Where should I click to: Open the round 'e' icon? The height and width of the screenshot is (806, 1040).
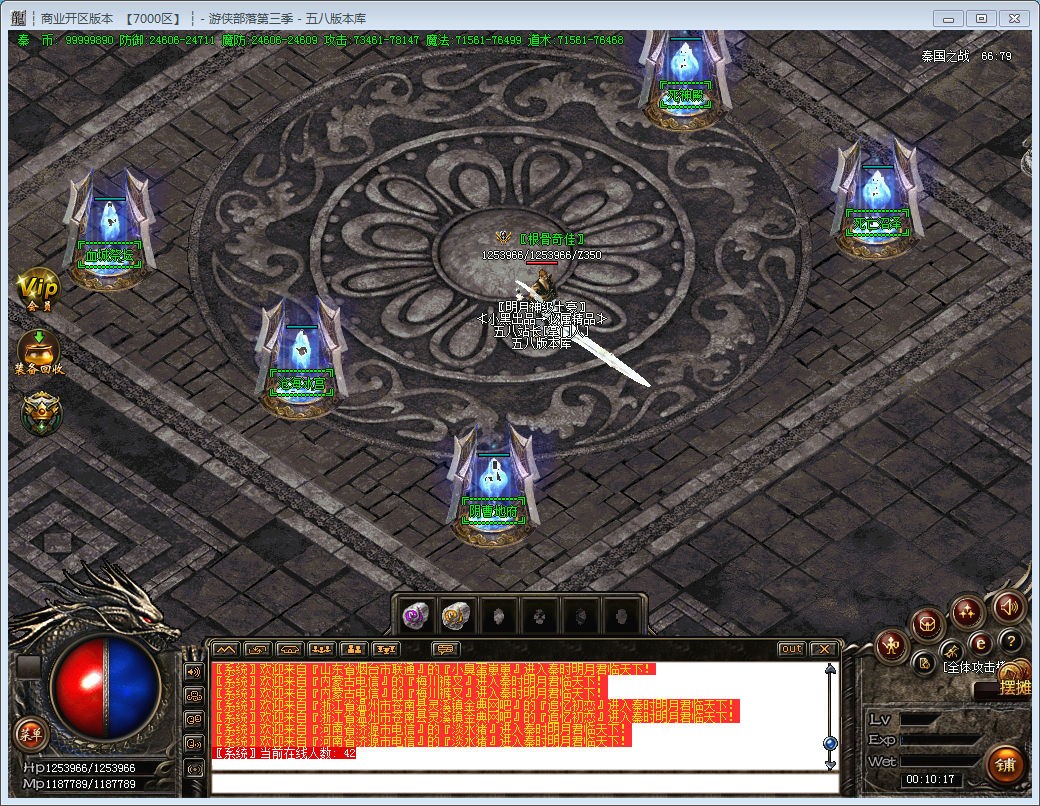(x=980, y=642)
